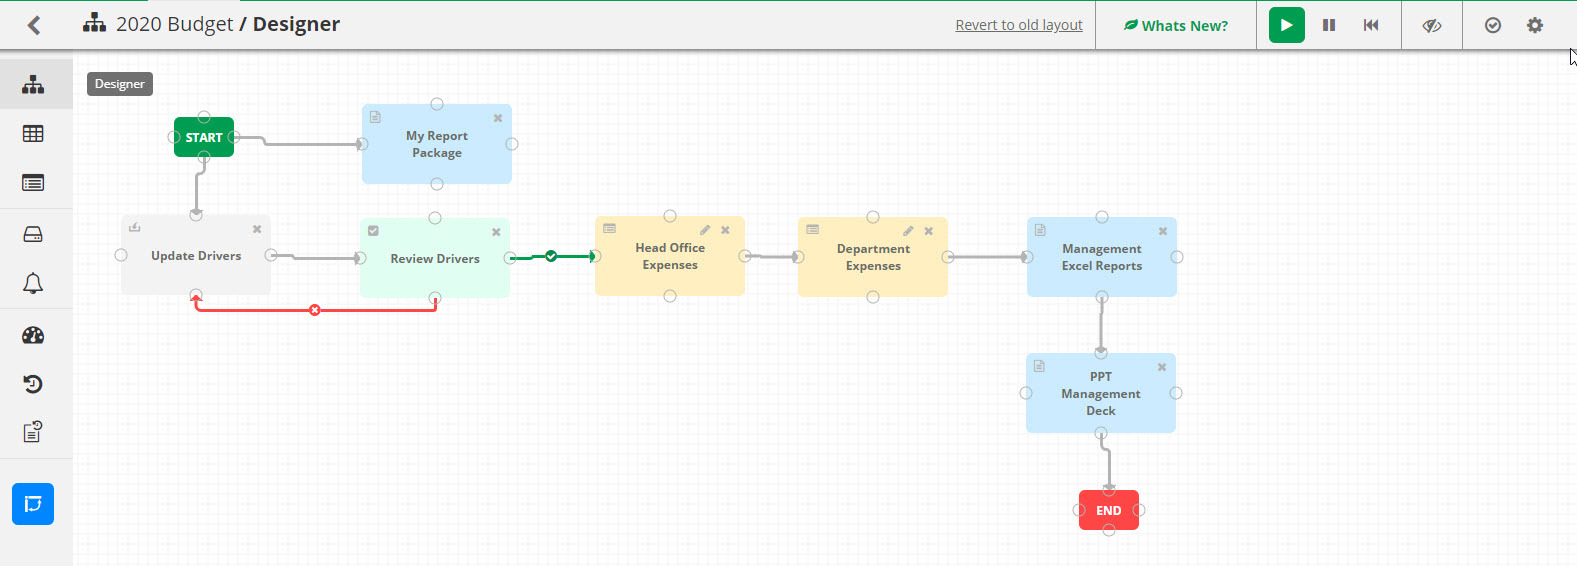This screenshot has height=566, width=1577.
Task: Click the circled checkmark validate icon
Action: 1493,25
